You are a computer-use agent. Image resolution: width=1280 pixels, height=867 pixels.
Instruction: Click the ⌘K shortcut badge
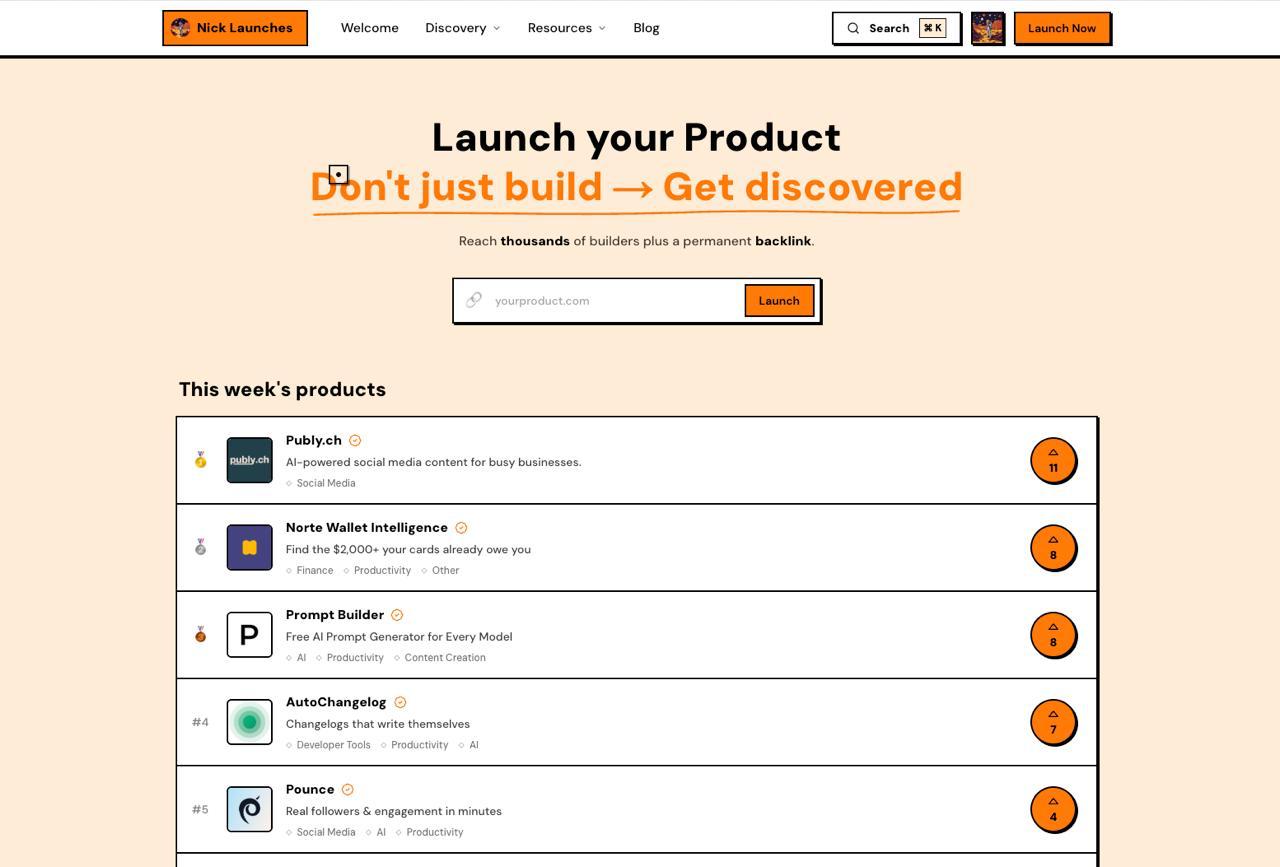click(933, 28)
